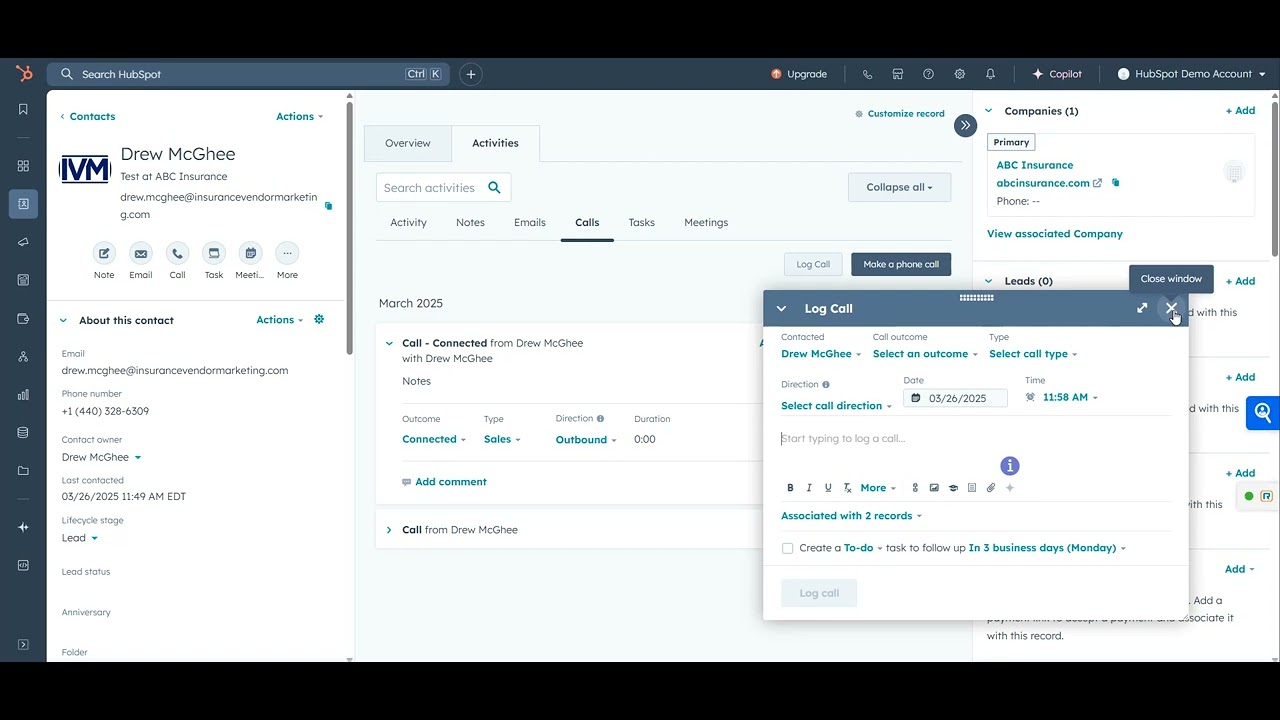Expand the left navigation sidebar

[x=23, y=645]
